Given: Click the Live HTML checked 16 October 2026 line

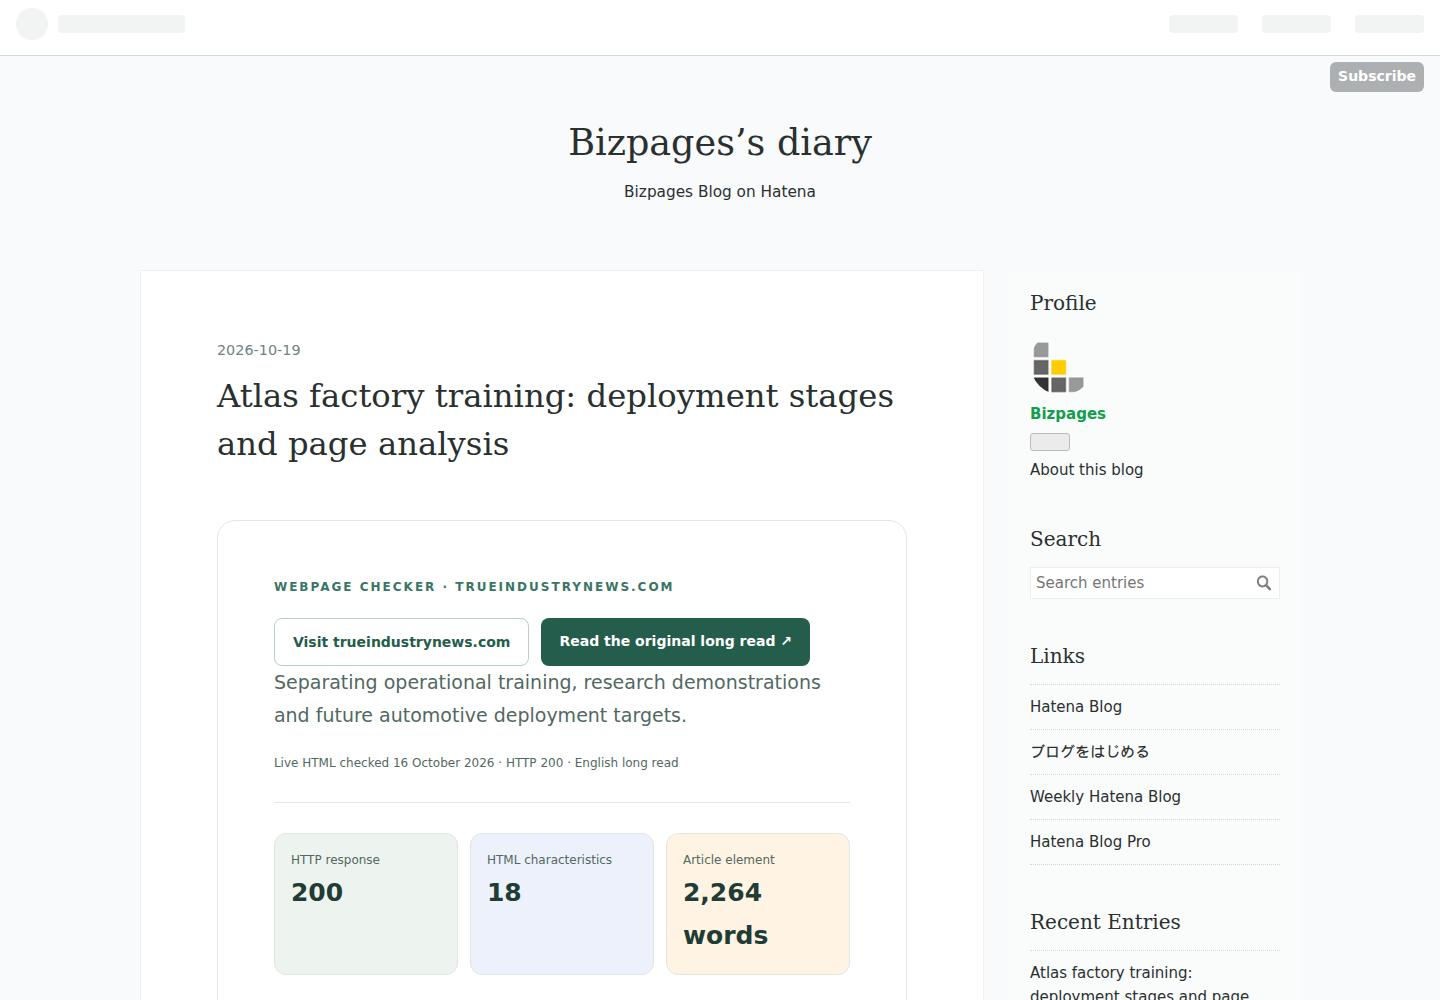Looking at the screenshot, I should [476, 763].
